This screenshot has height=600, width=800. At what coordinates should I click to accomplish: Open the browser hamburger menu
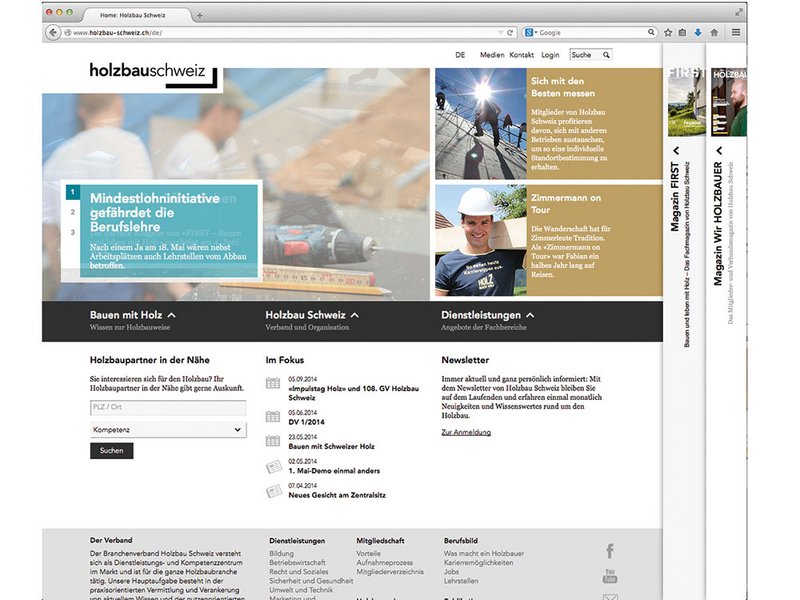(736, 33)
